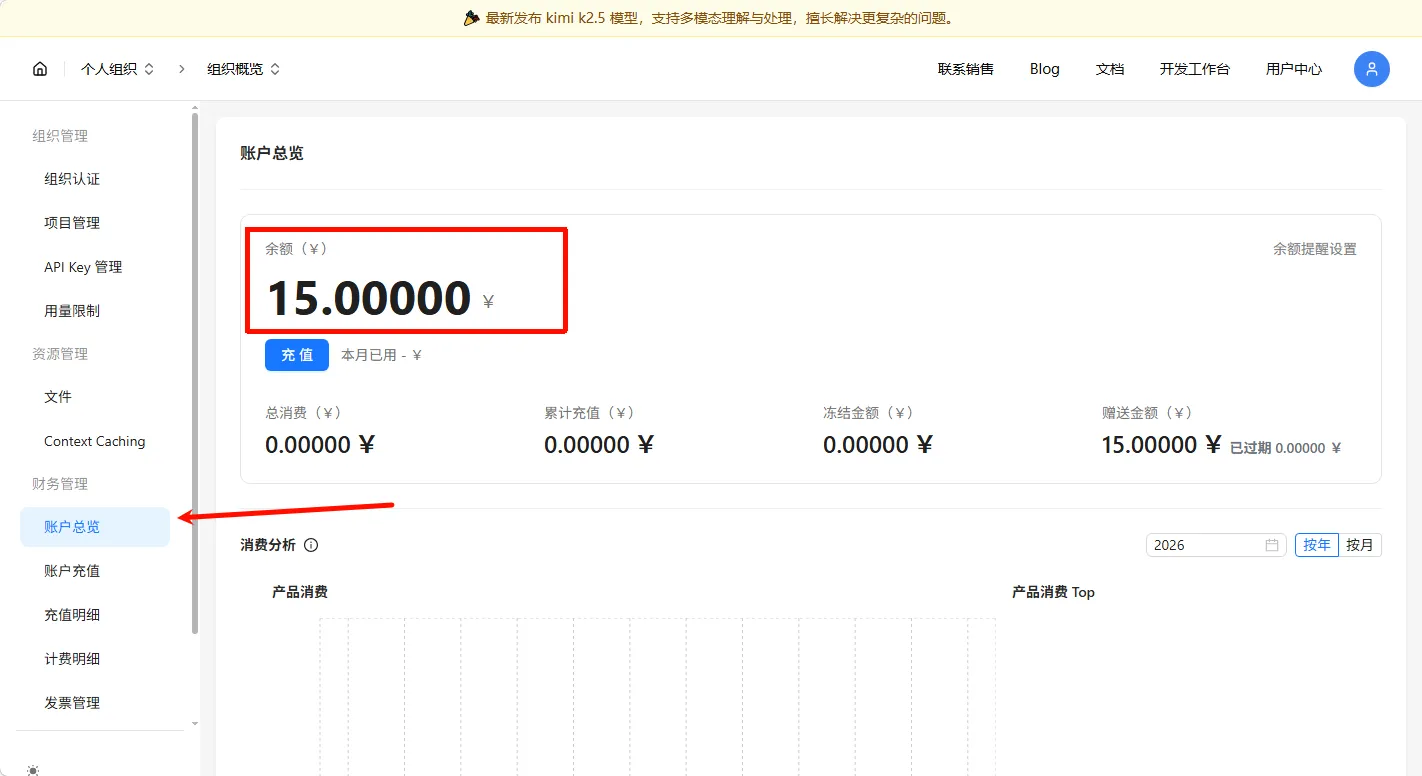Click the calendar icon in year picker

[1272, 545]
